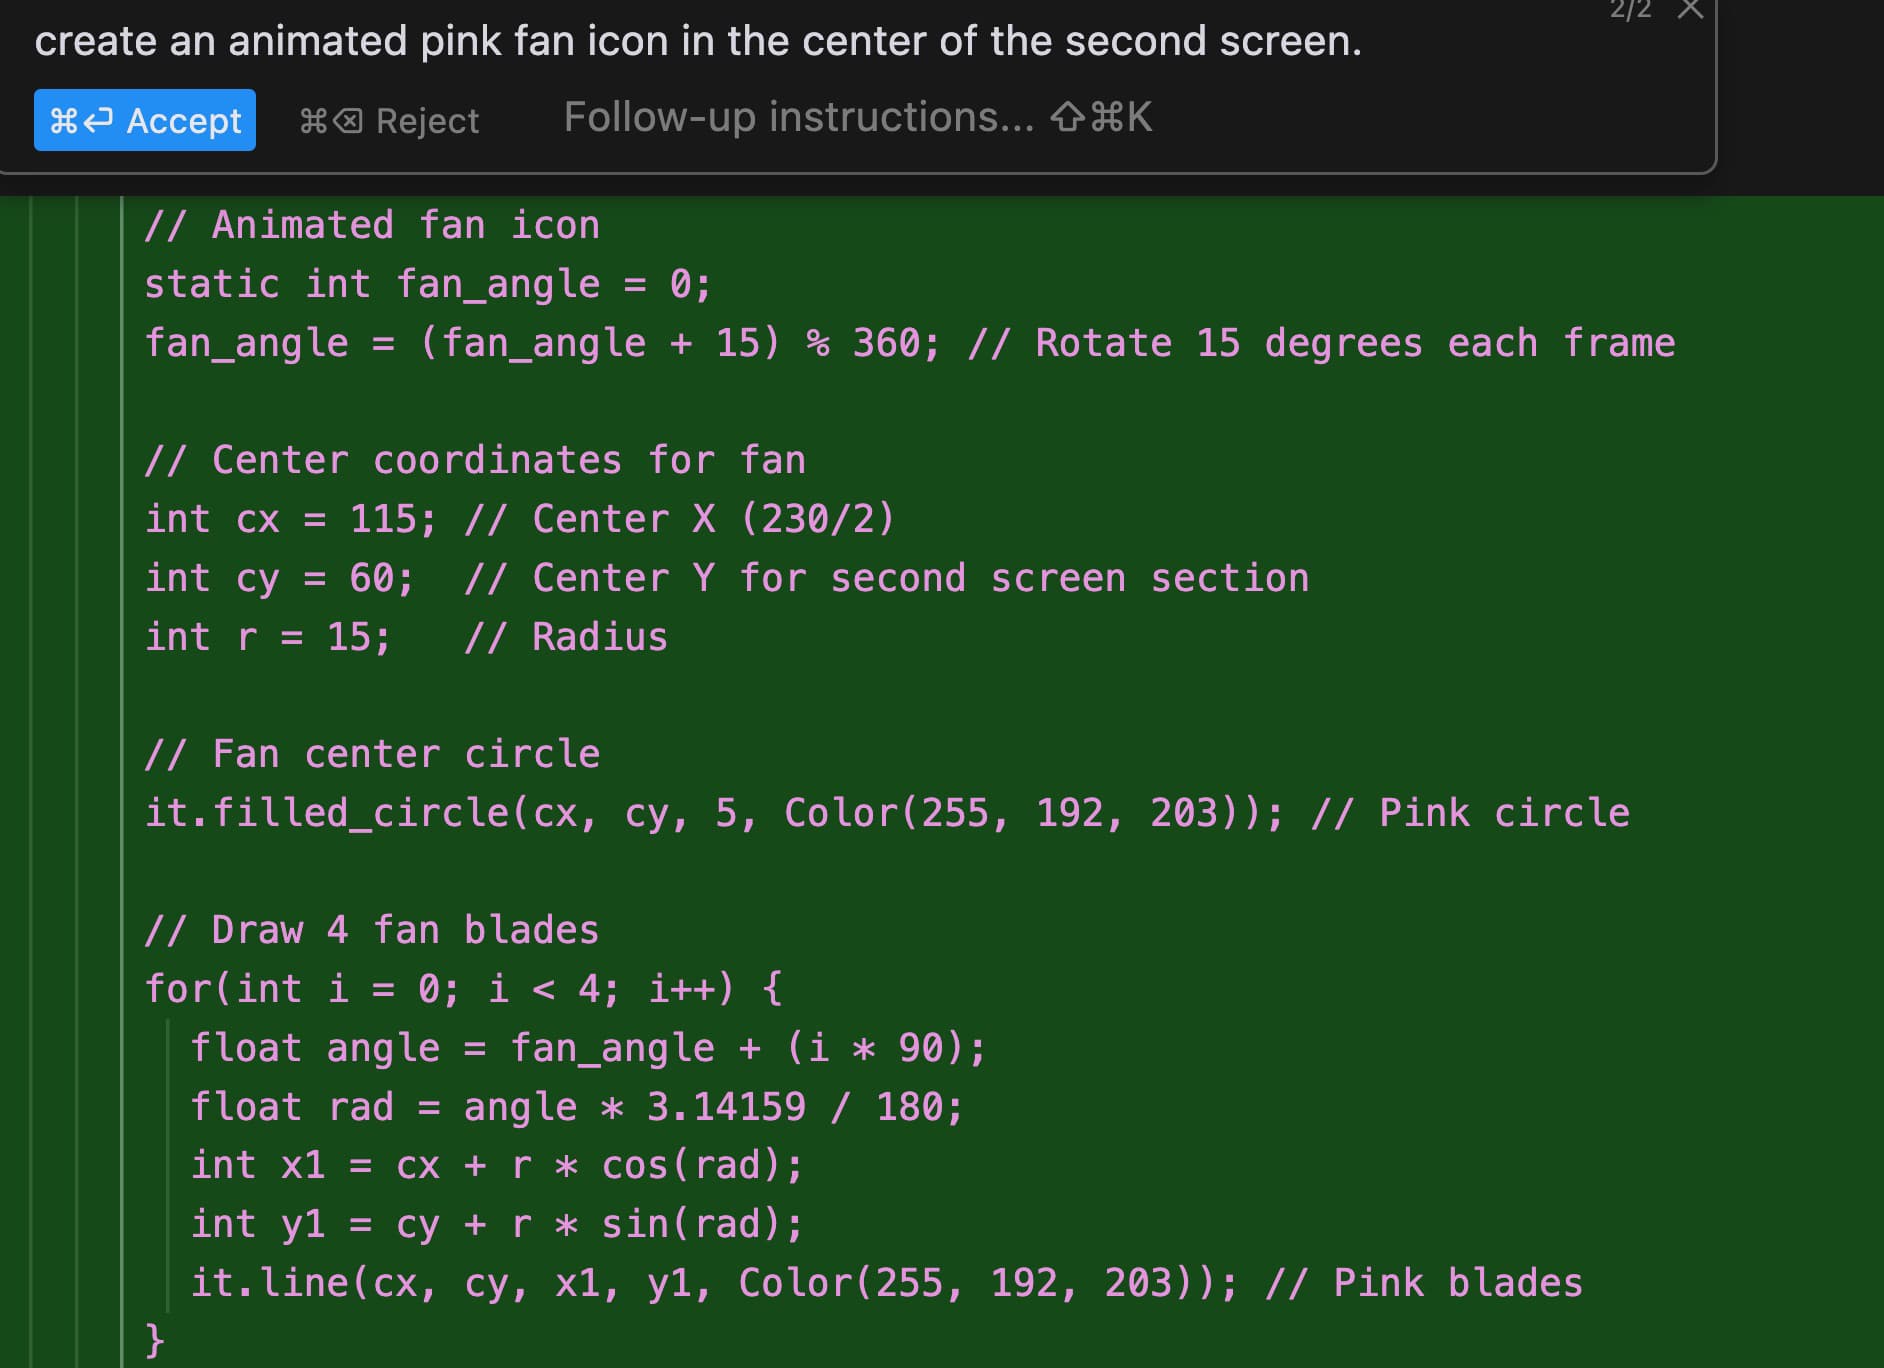Place cursor on the for loop header
Screen dimensions: 1884x1368
(x=463, y=989)
